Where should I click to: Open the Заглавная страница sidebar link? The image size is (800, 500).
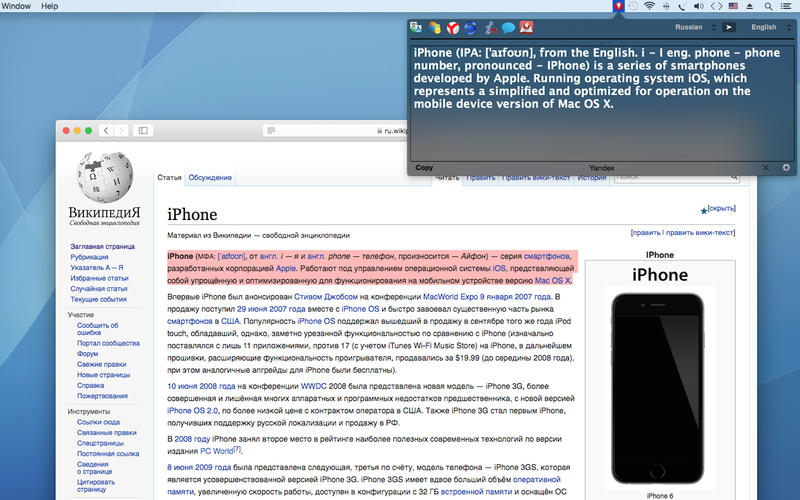(x=103, y=246)
